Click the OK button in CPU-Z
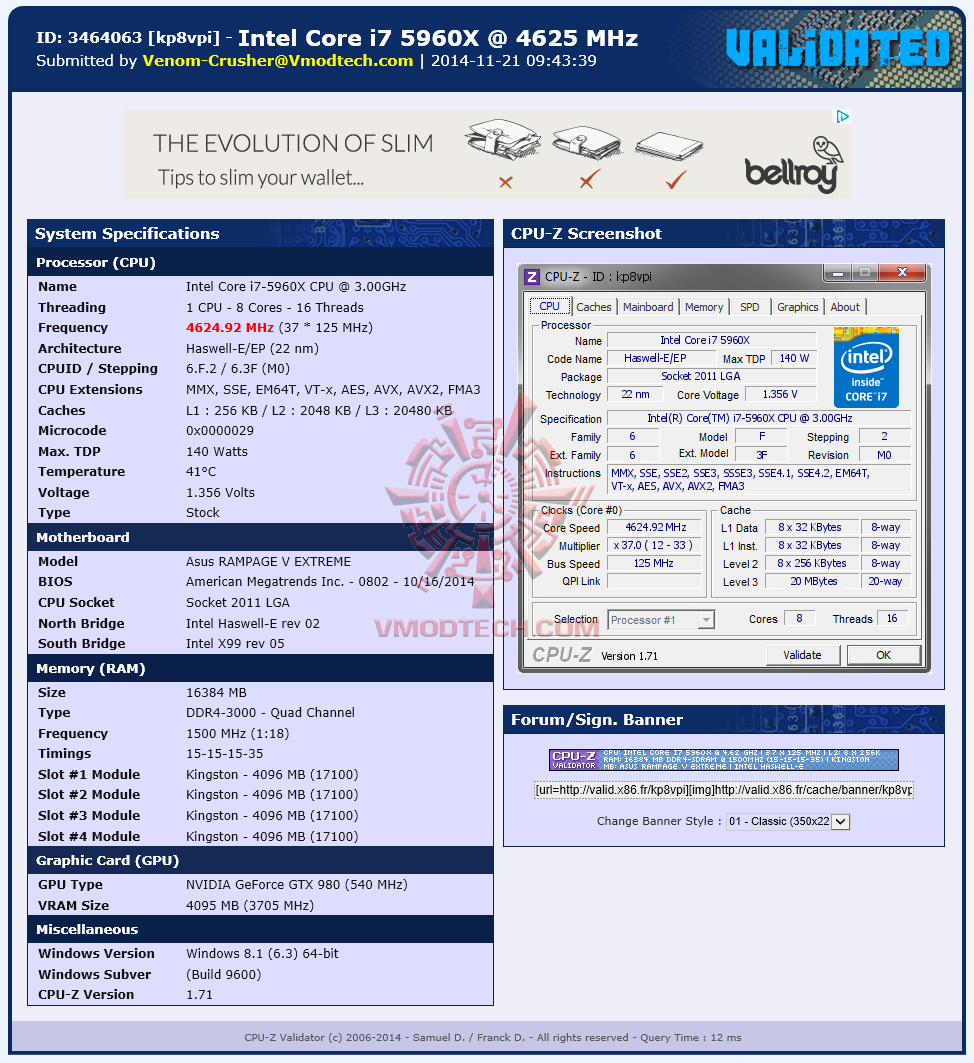The image size is (974, 1063). pos(883,655)
